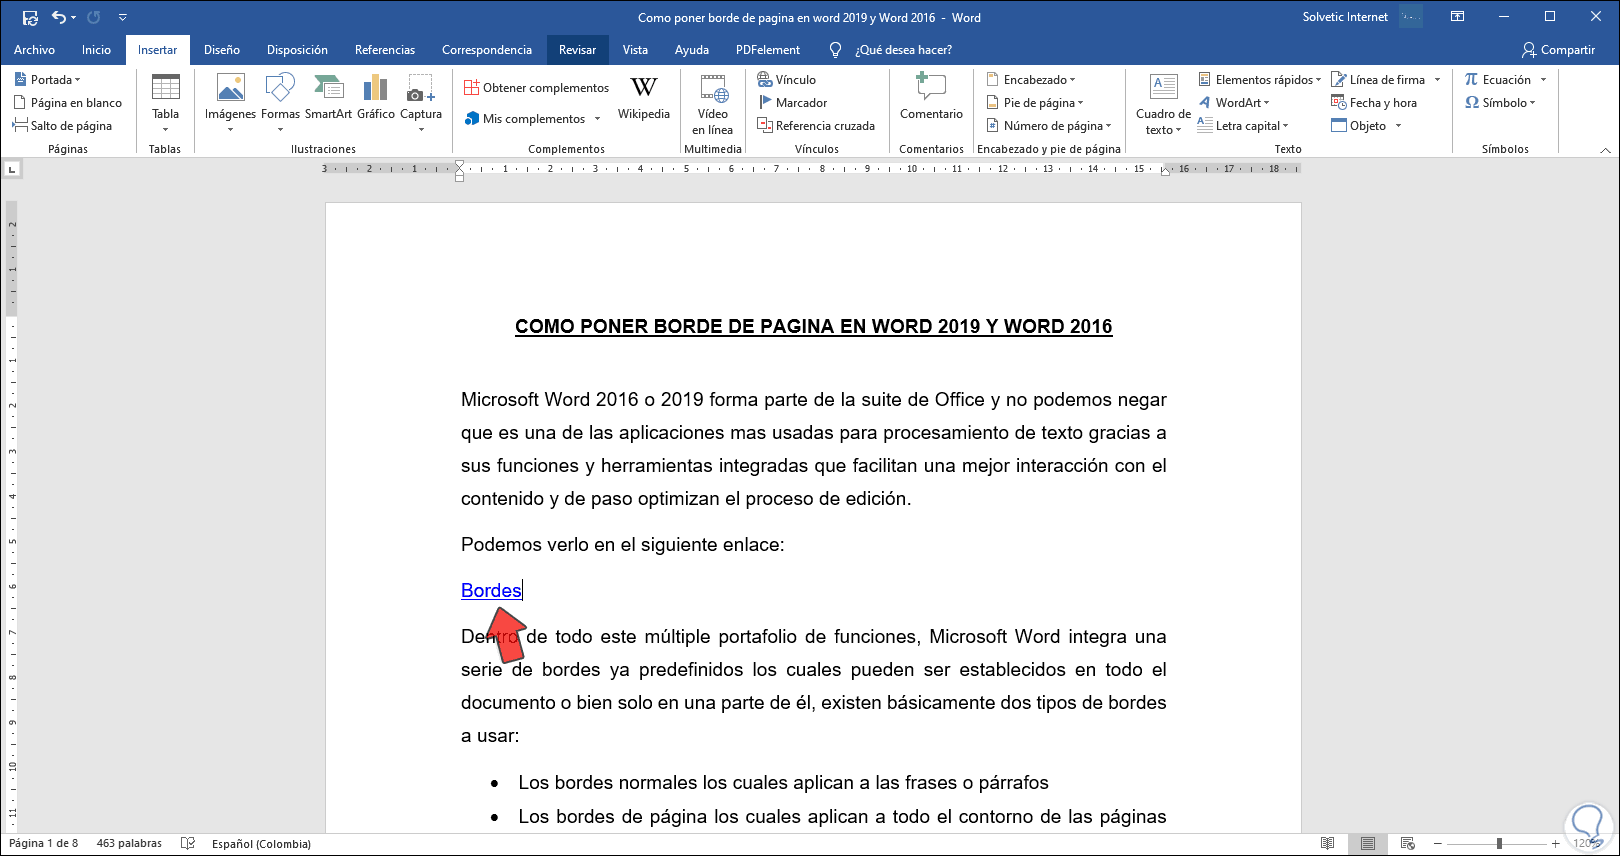Open the Archivo menu
Viewport: 1620px width, 856px height.
pyautogui.click(x=35, y=50)
